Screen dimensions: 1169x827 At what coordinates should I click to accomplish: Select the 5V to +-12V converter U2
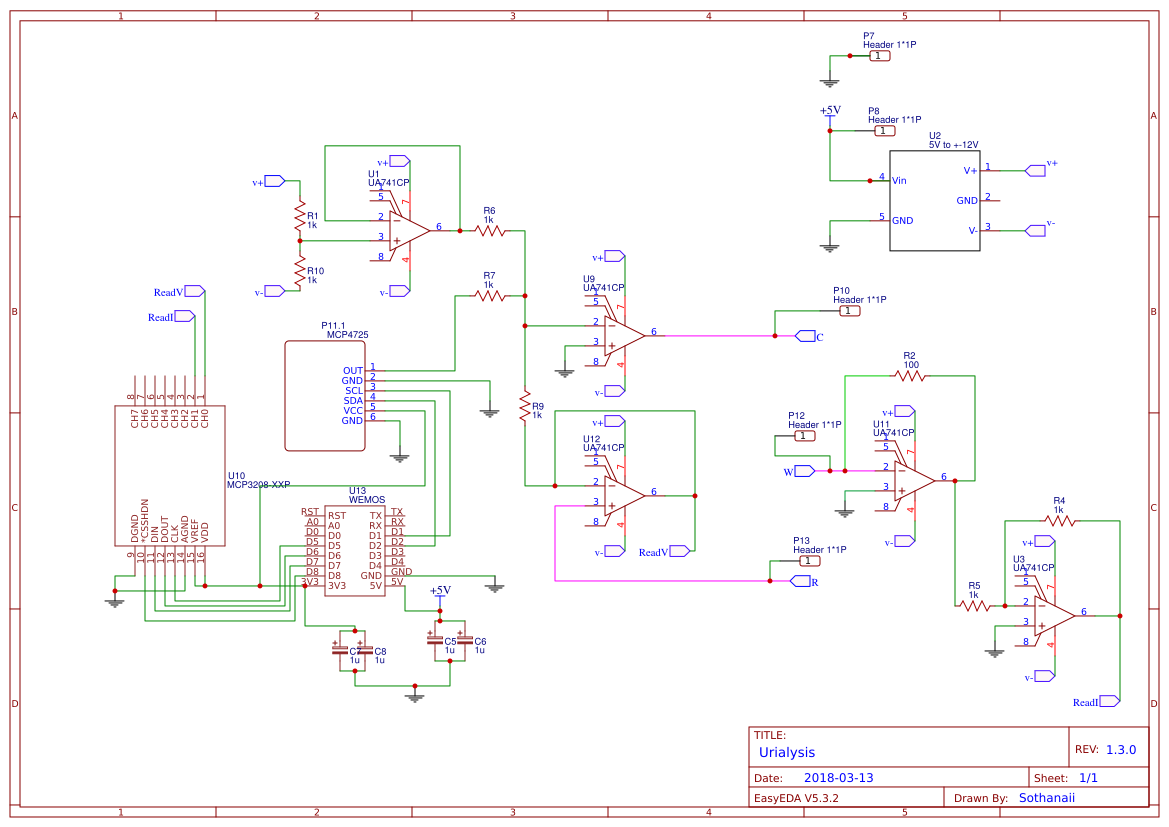pyautogui.click(x=935, y=200)
